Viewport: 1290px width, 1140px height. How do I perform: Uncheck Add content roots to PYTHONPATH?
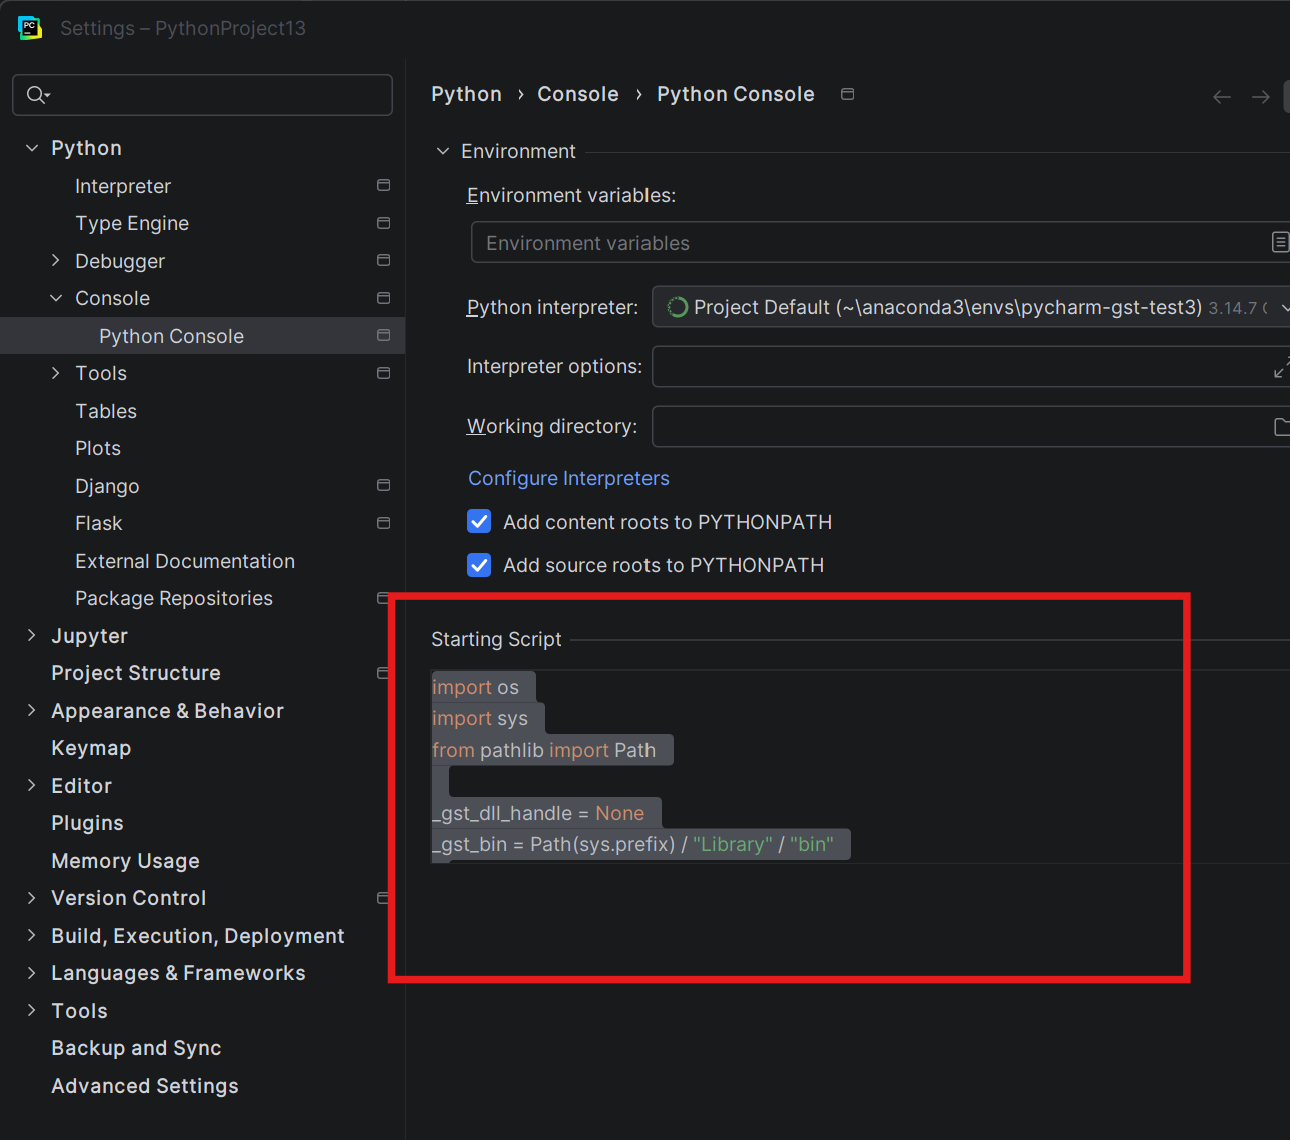coord(479,522)
